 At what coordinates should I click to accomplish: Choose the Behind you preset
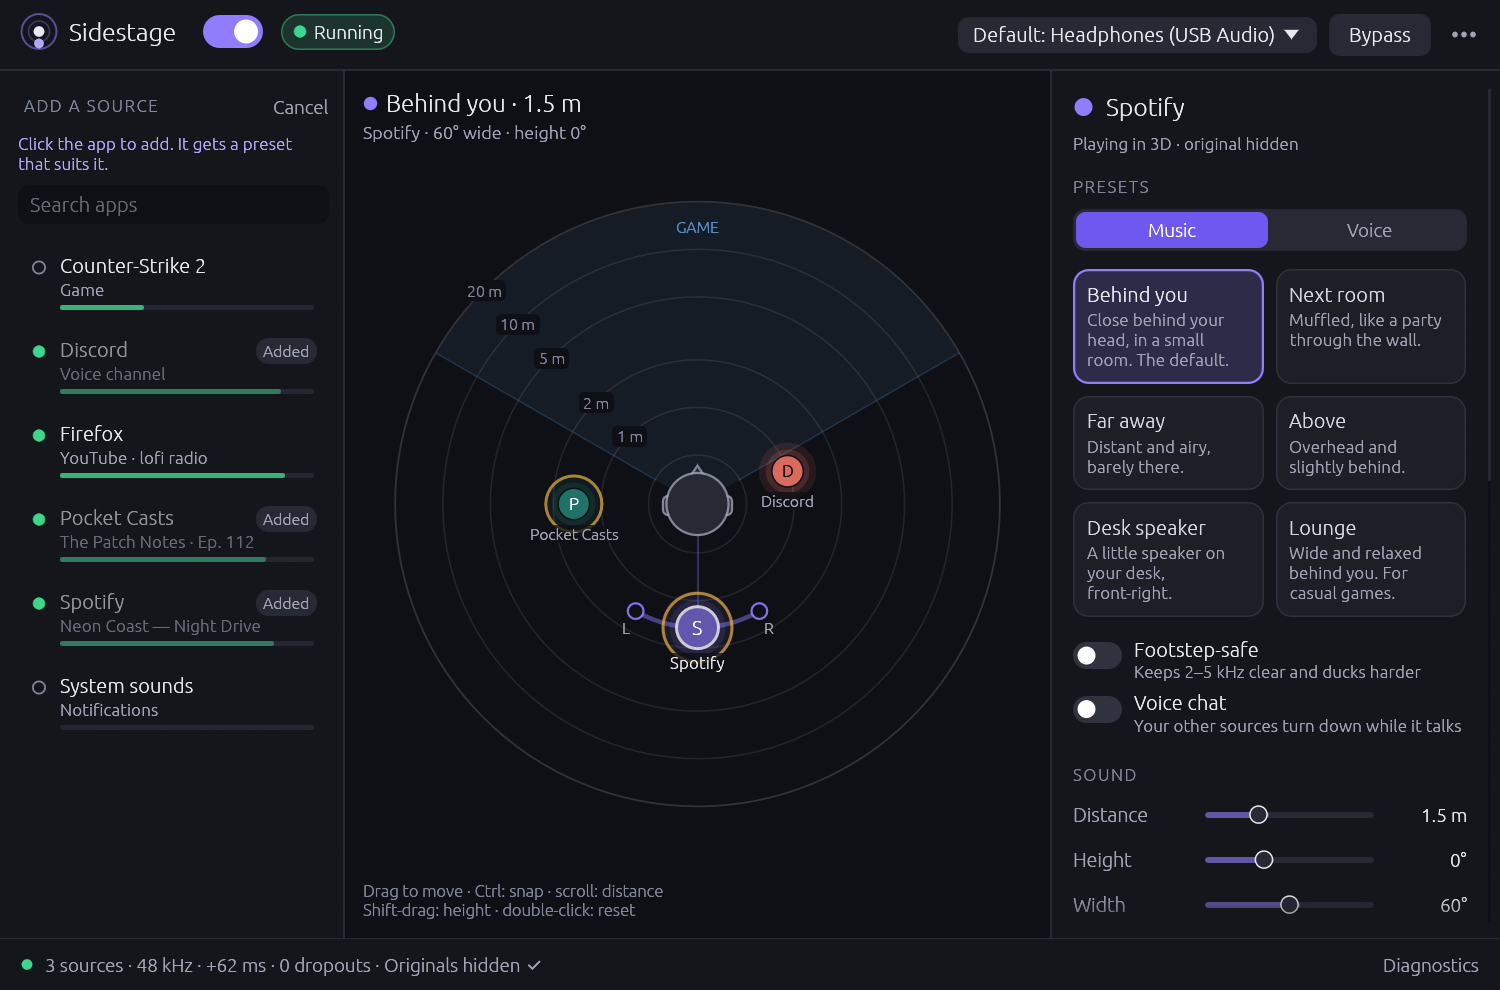pyautogui.click(x=1168, y=326)
